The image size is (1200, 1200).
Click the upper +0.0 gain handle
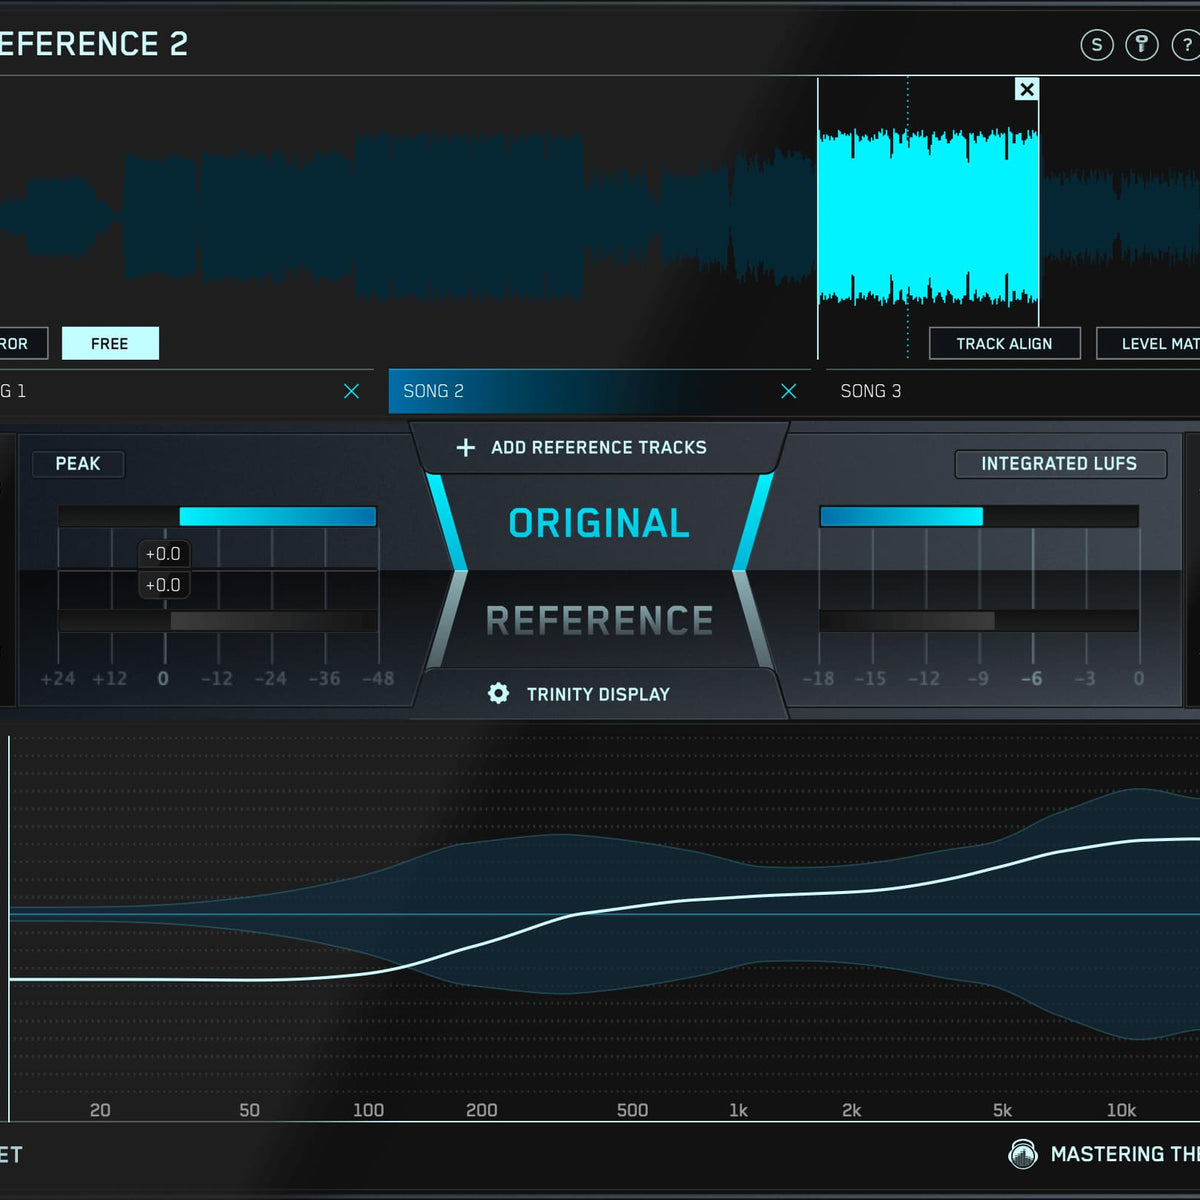pos(163,554)
